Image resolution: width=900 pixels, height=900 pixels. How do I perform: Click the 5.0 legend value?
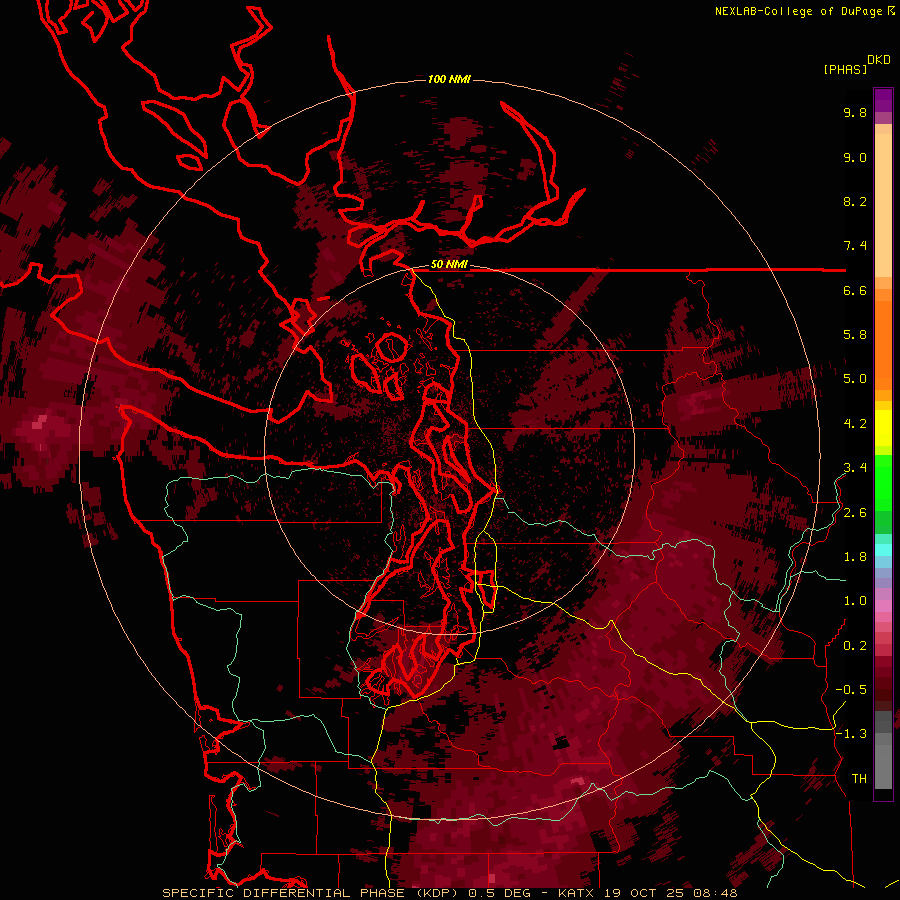(855, 379)
